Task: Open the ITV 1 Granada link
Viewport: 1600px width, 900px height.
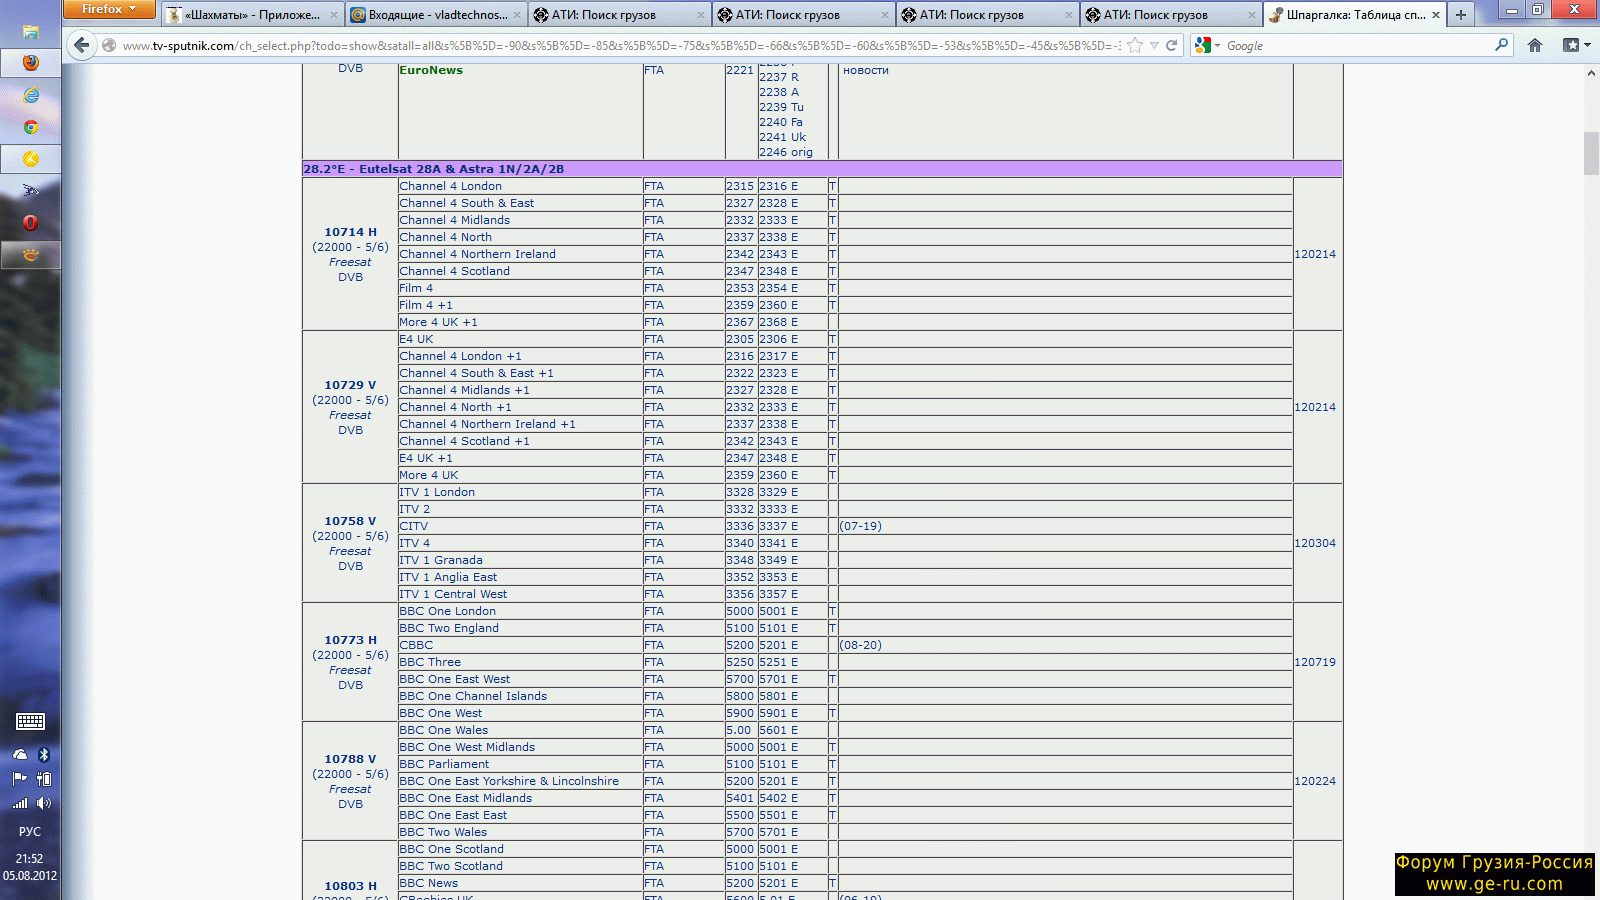Action: 441,560
